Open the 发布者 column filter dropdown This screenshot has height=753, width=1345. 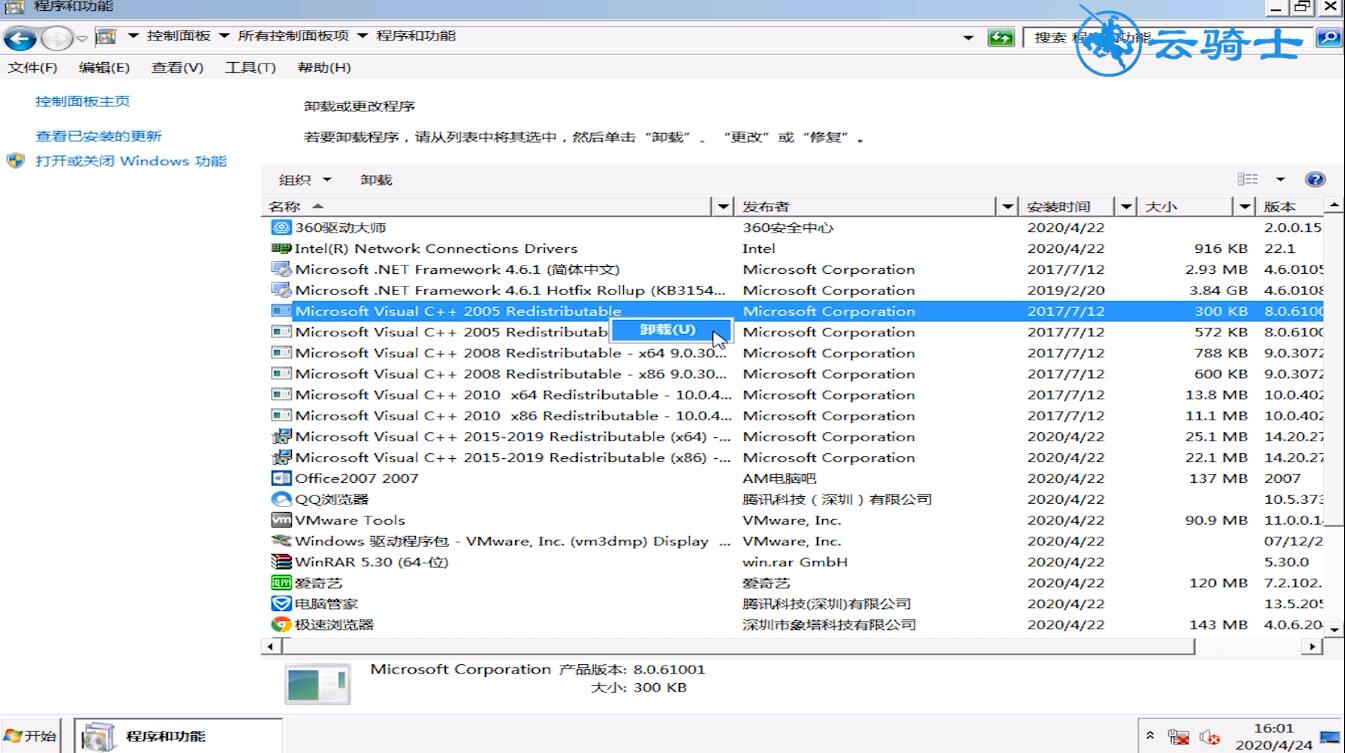click(x=1008, y=207)
